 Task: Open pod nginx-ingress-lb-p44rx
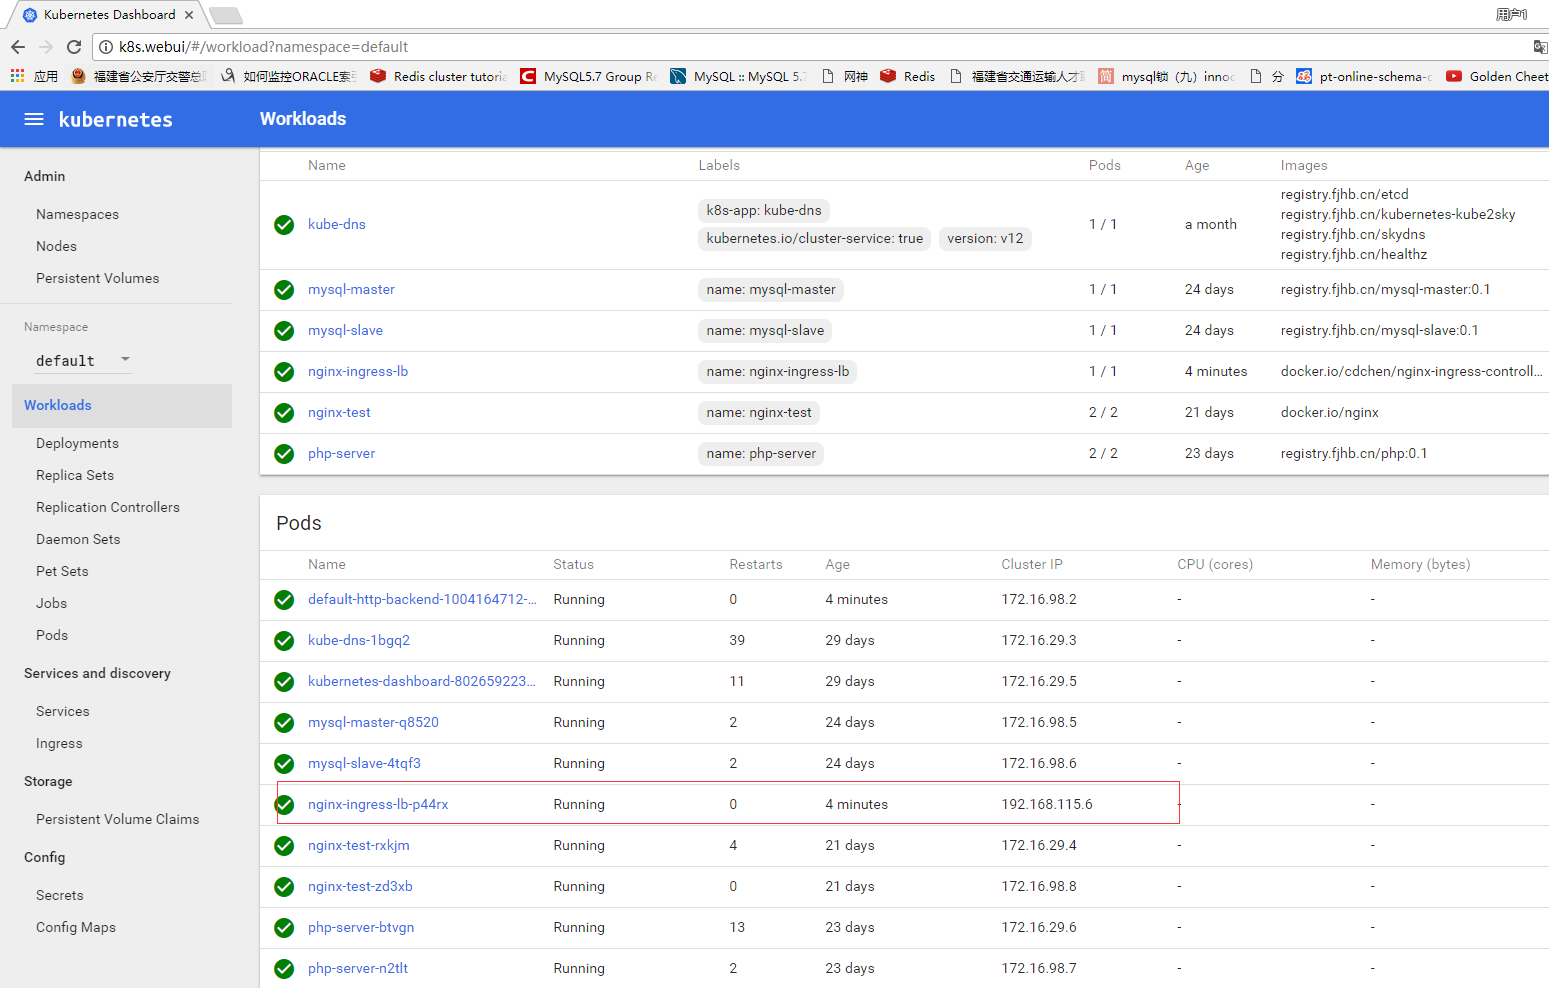tap(378, 804)
